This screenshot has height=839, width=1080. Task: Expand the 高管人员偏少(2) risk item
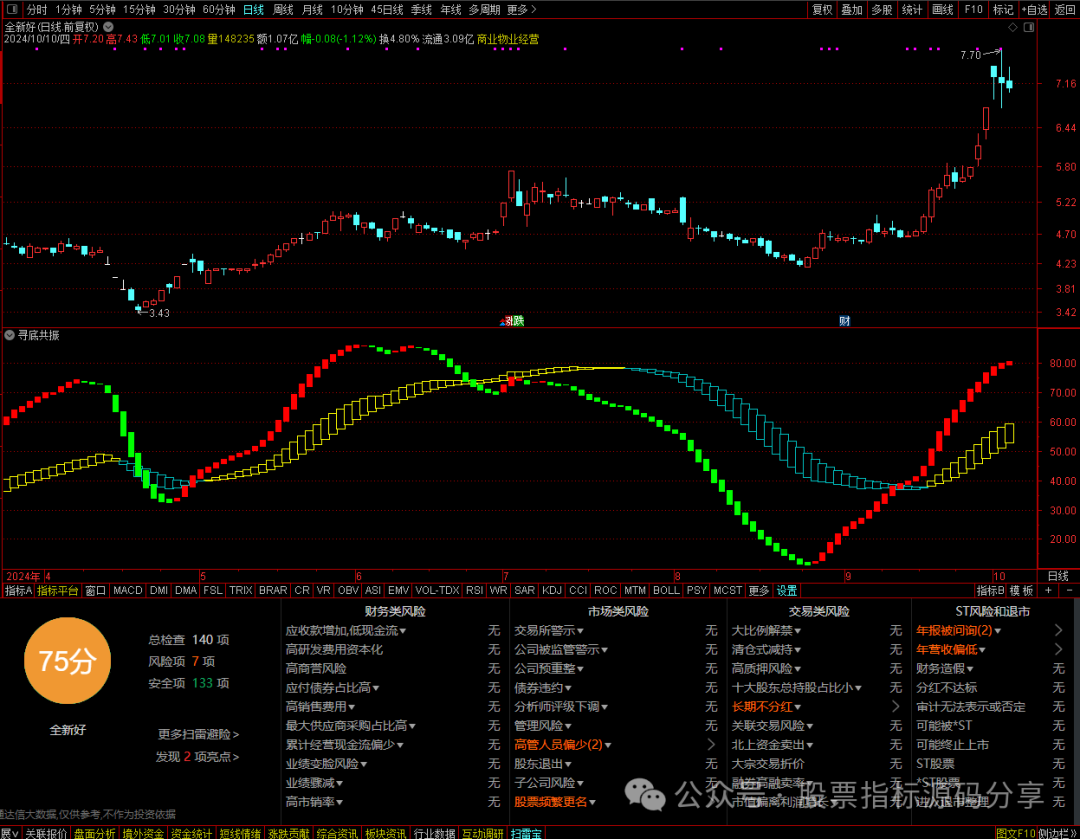click(x=563, y=745)
